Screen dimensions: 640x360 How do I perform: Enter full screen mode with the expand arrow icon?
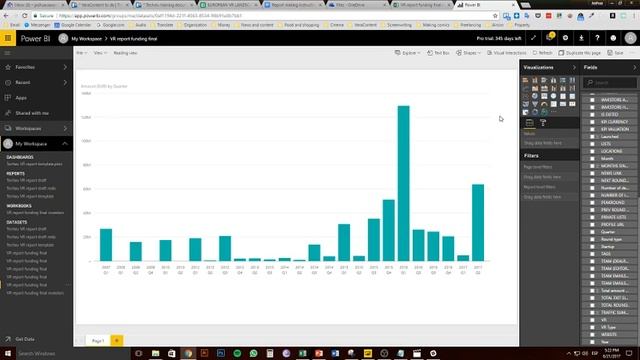click(533, 38)
